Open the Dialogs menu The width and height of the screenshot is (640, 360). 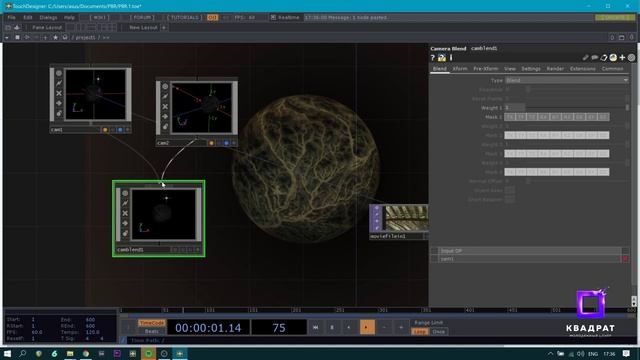[x=48, y=18]
